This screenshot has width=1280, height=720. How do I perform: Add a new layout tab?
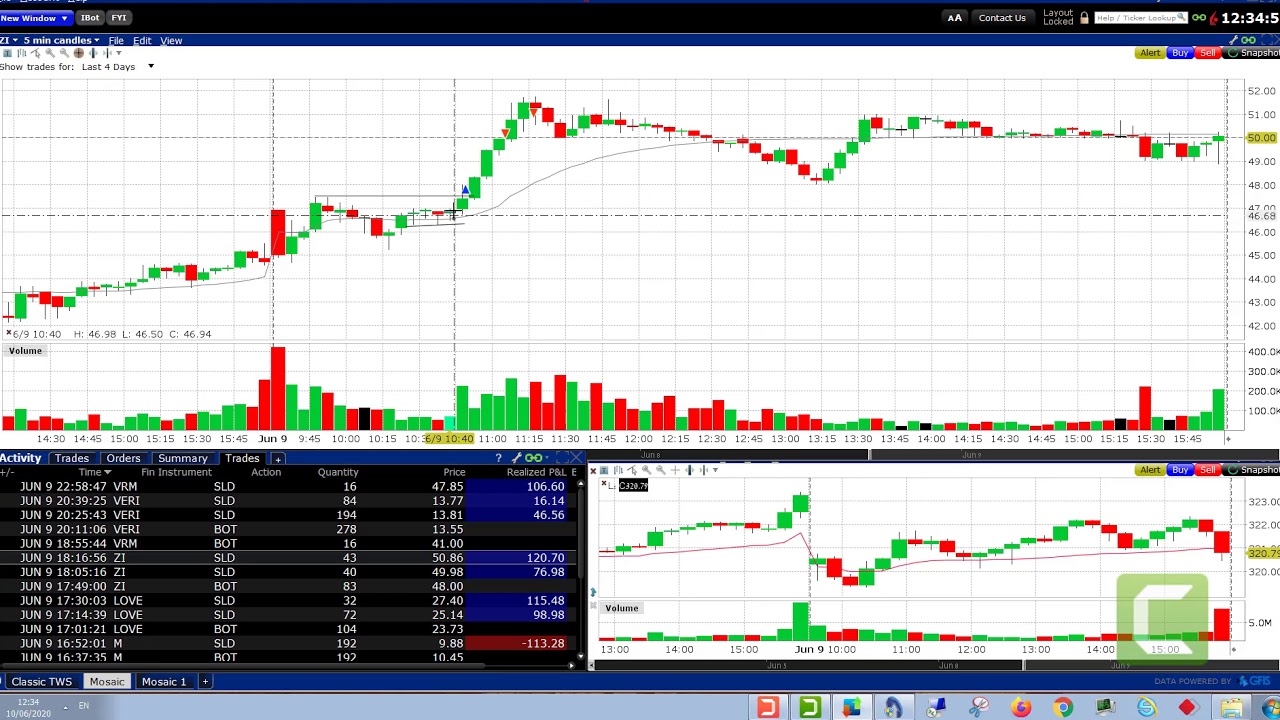coord(205,682)
